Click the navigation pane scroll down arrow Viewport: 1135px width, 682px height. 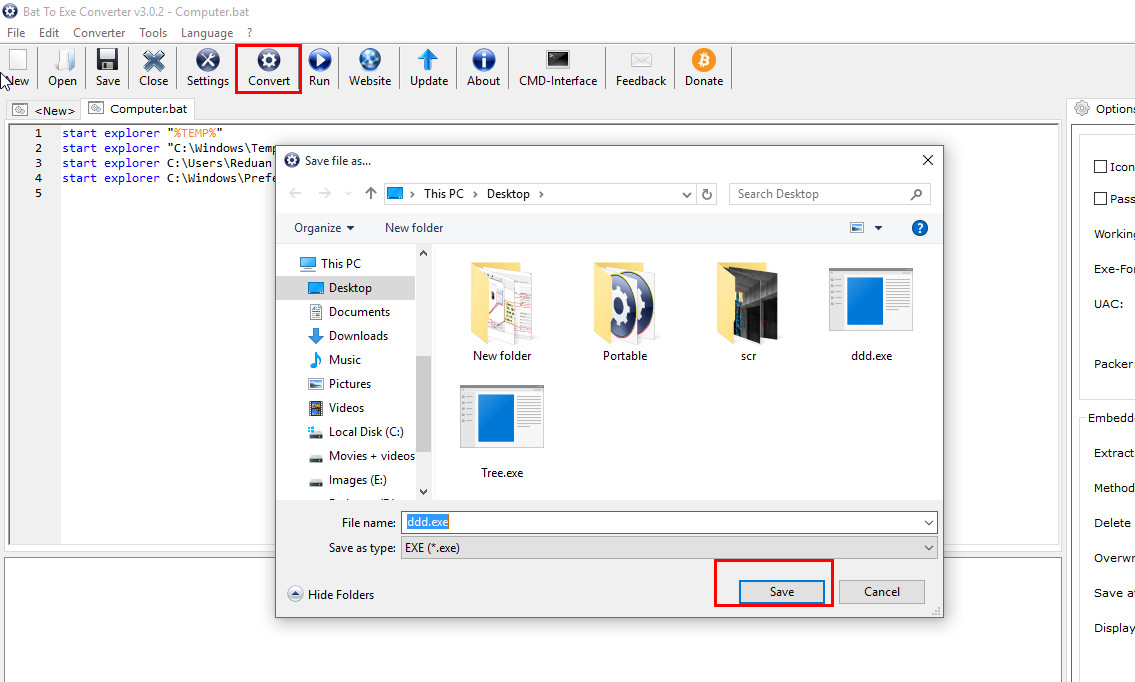click(x=423, y=492)
